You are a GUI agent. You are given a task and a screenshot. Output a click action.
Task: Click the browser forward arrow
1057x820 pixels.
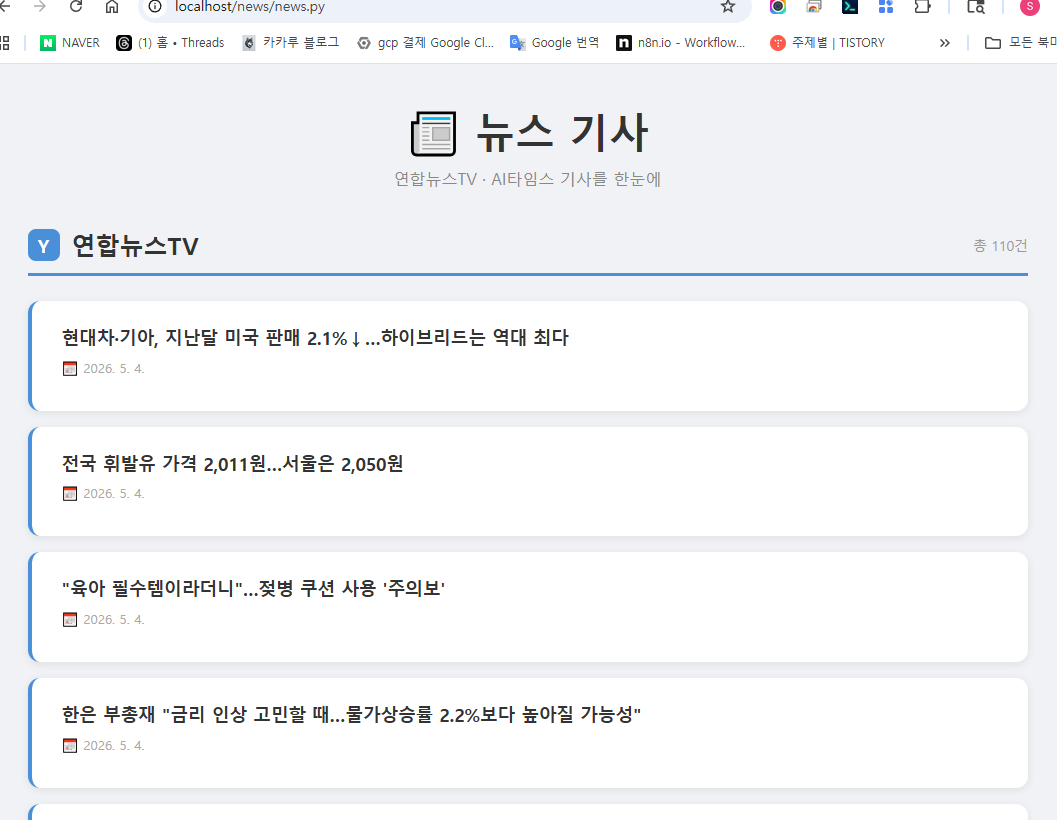(x=40, y=7)
